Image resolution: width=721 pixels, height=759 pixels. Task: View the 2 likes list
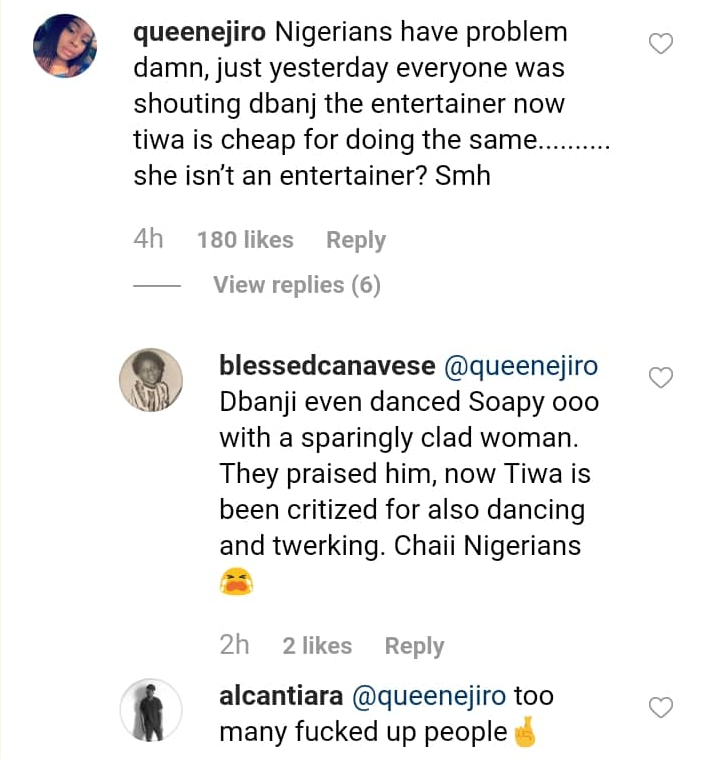(x=317, y=646)
